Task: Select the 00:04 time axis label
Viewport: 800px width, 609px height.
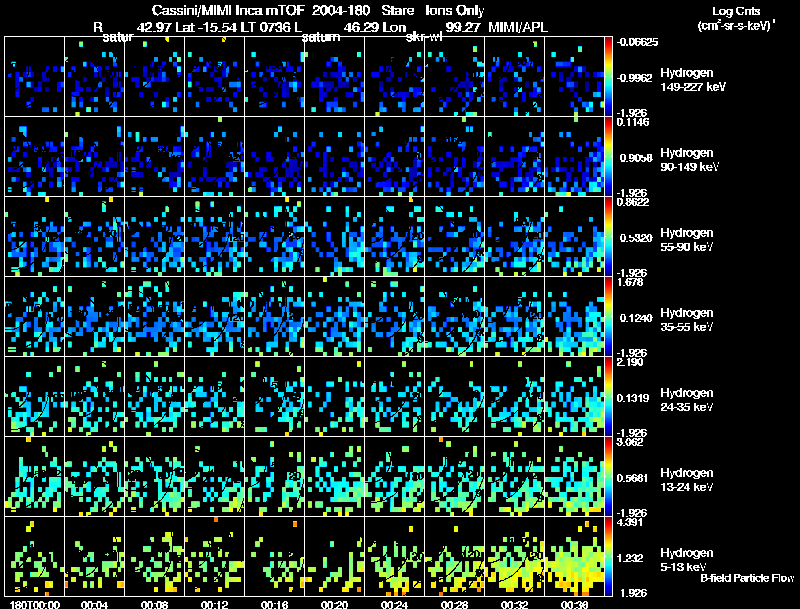Action: (94, 604)
